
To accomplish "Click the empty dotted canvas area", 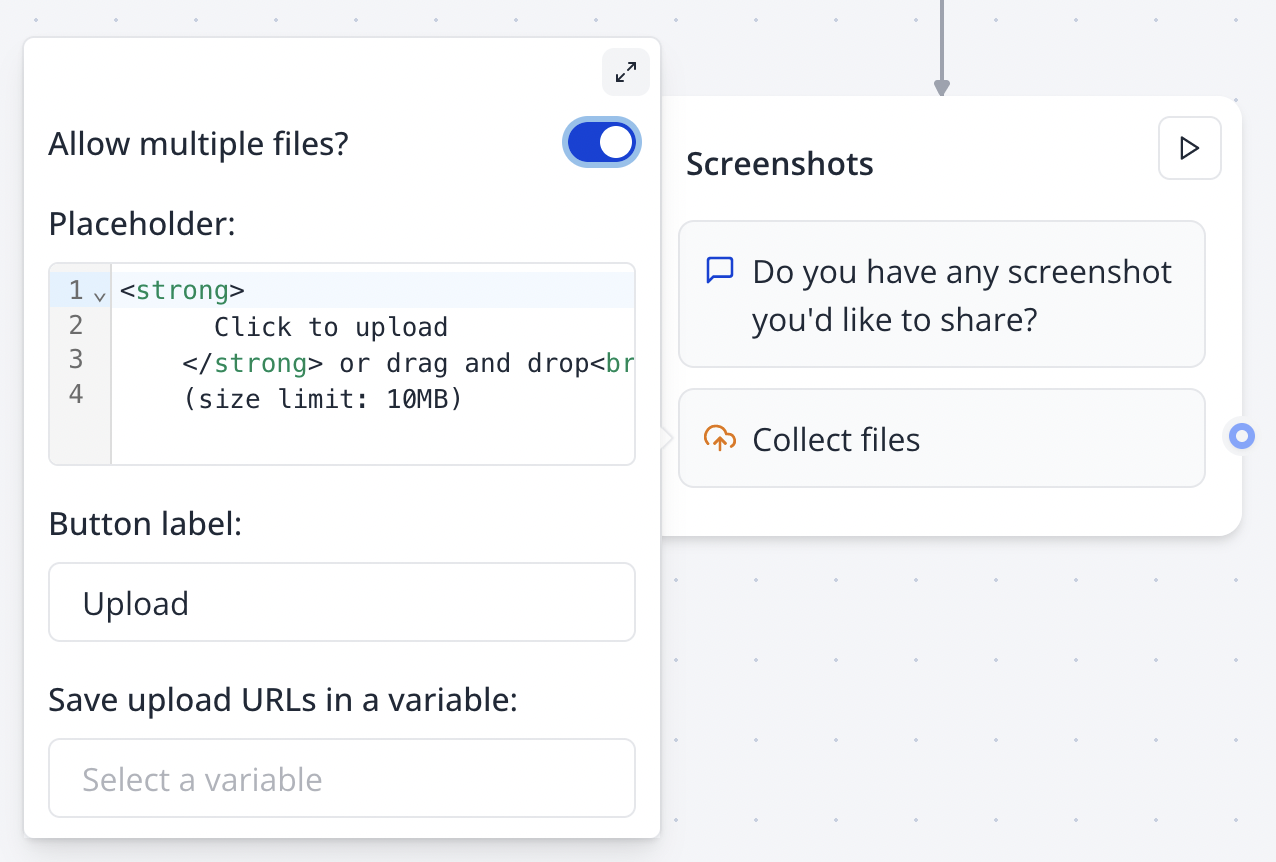I will (950, 700).
